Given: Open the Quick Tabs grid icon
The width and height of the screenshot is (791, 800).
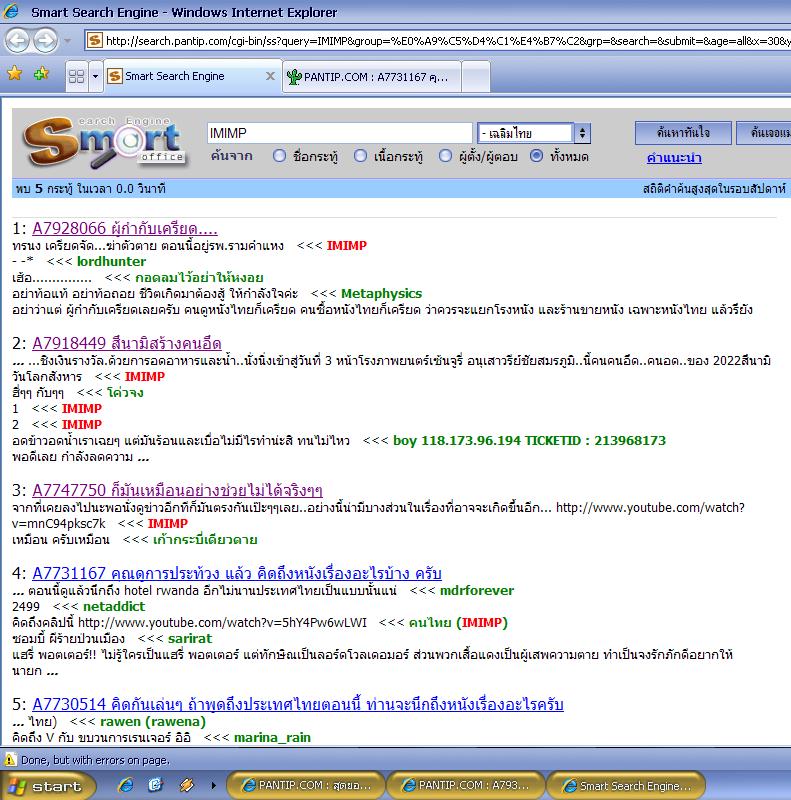Looking at the screenshot, I should coord(77,76).
